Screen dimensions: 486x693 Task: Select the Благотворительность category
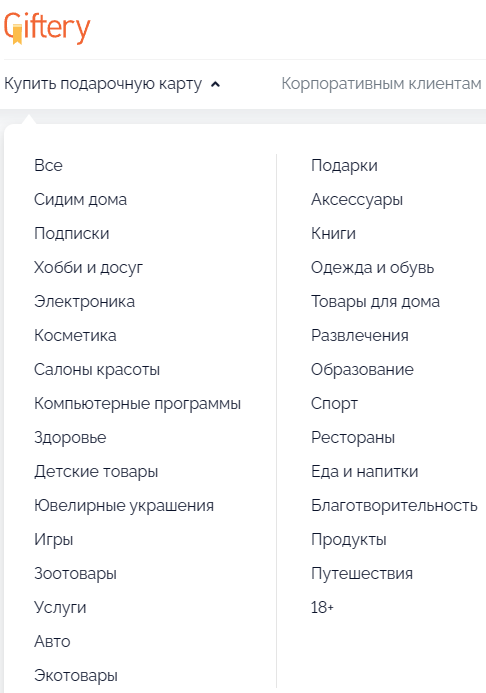pos(394,506)
